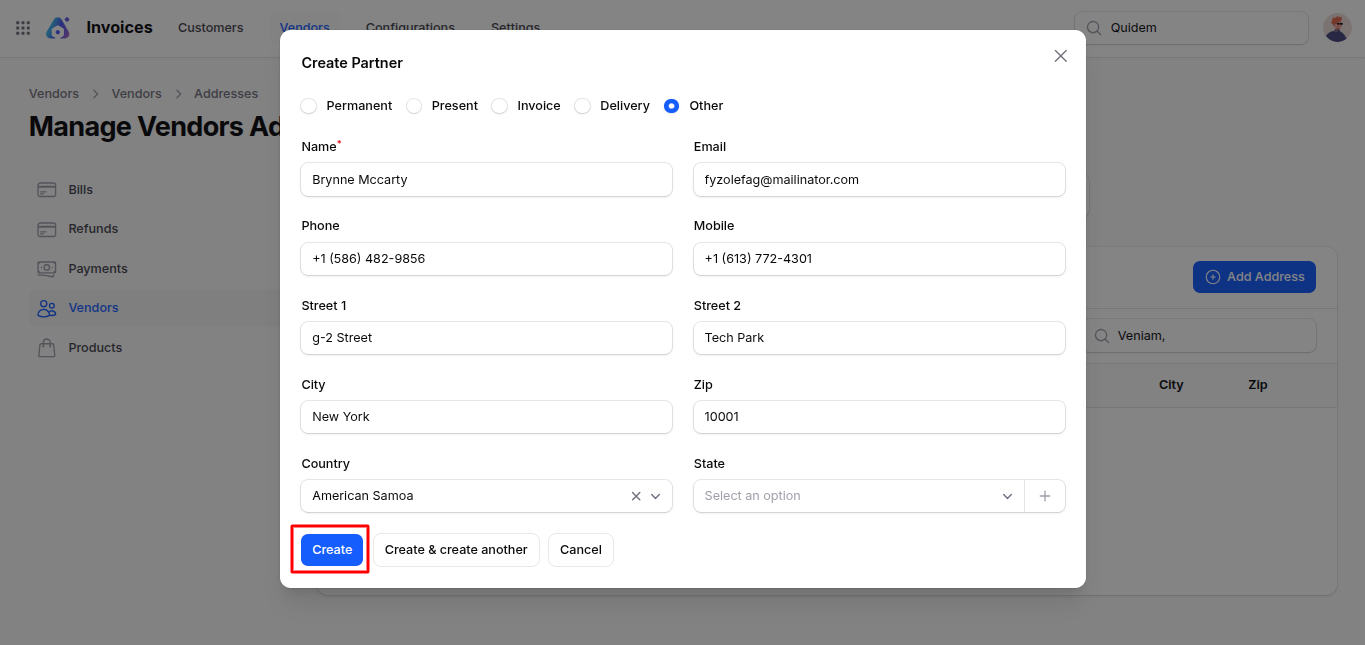Expand the State select option dropdown
Viewport: 1365px width, 645px height.
click(1006, 496)
